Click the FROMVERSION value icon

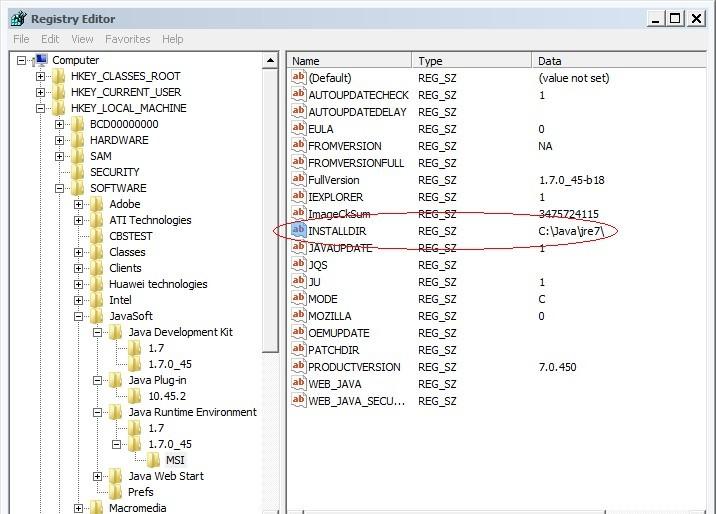click(x=298, y=145)
